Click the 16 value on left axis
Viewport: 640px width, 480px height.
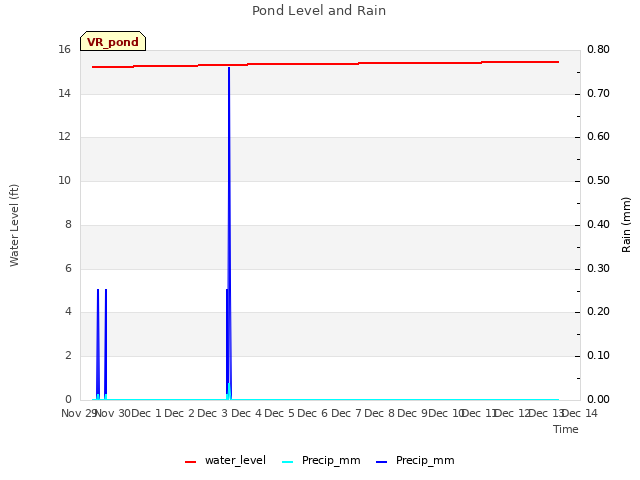[x=64, y=50]
